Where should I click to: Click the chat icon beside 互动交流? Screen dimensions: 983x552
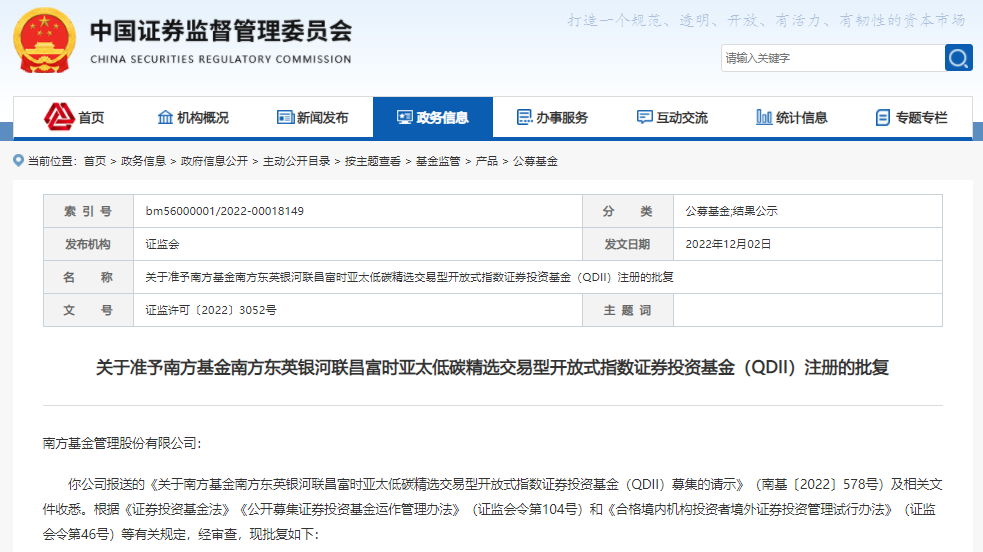[x=644, y=117]
